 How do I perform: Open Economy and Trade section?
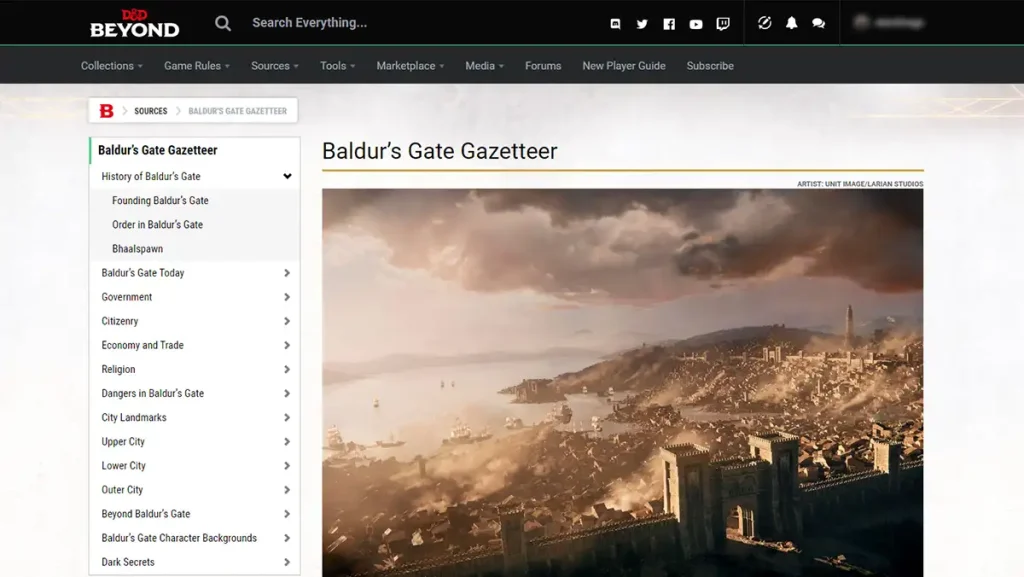142,345
